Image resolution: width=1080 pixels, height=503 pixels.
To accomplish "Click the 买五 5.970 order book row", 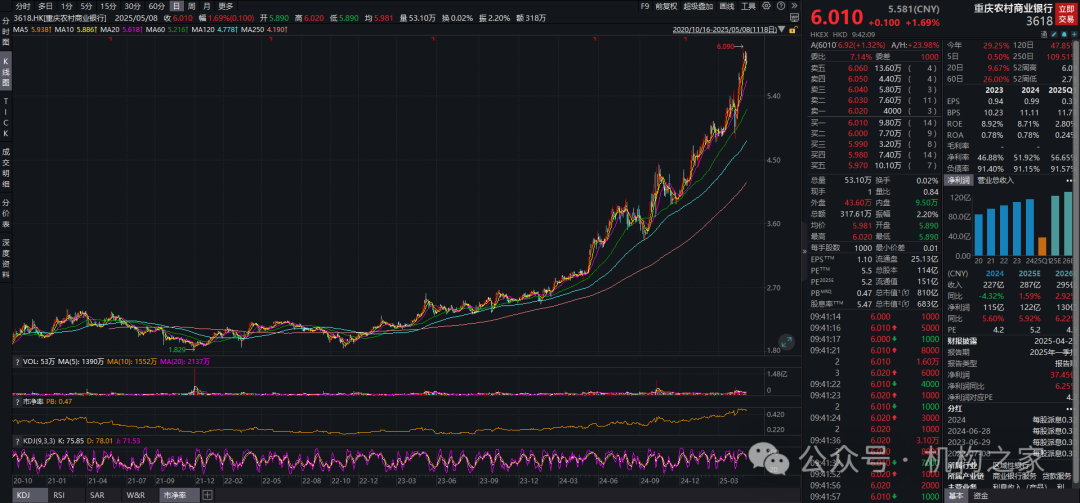I will click(x=874, y=165).
